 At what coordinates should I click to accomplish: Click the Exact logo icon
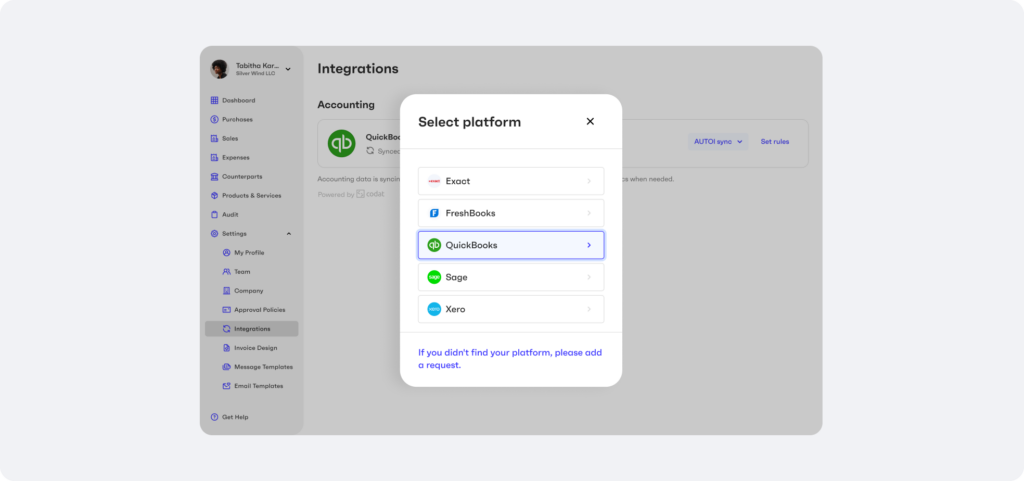click(434, 181)
